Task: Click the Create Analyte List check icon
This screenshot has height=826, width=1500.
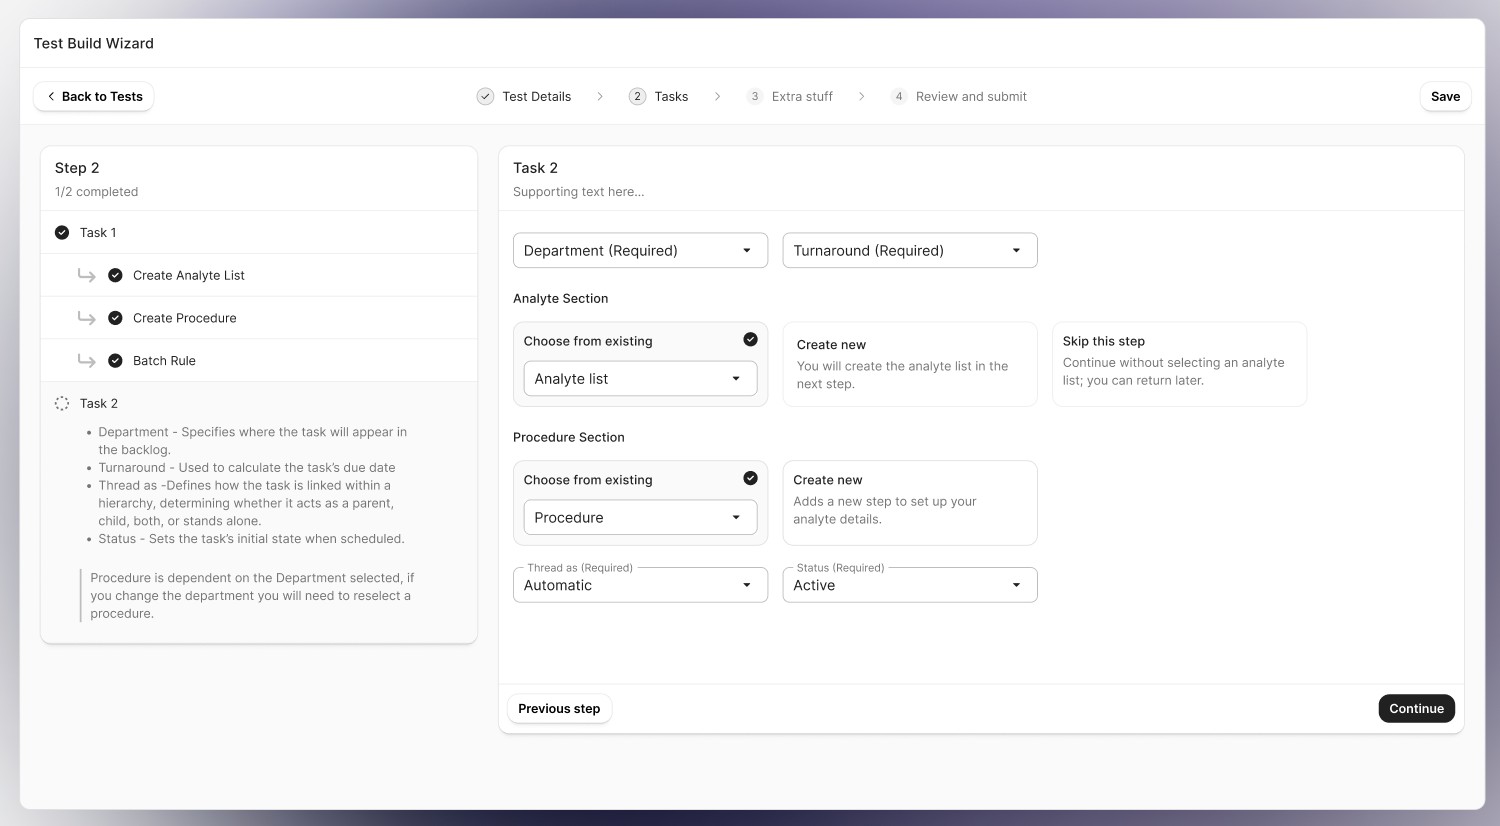Action: (x=115, y=276)
